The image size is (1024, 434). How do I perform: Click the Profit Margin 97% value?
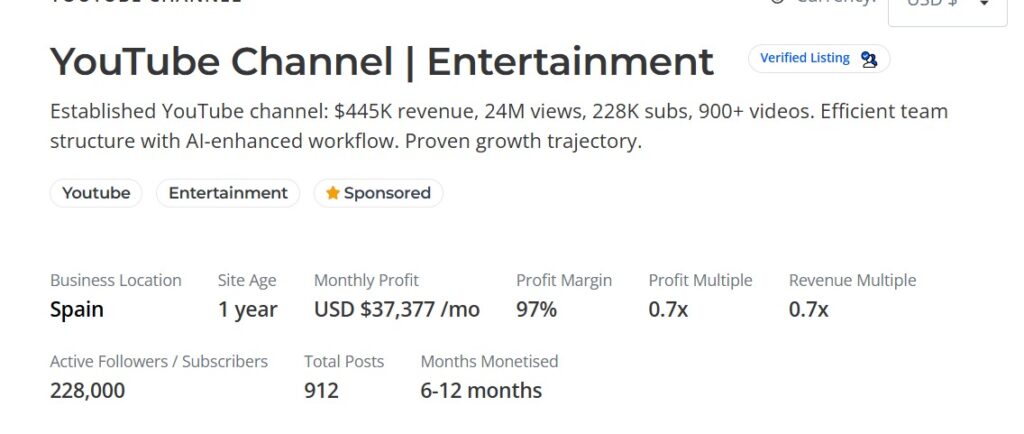(536, 310)
